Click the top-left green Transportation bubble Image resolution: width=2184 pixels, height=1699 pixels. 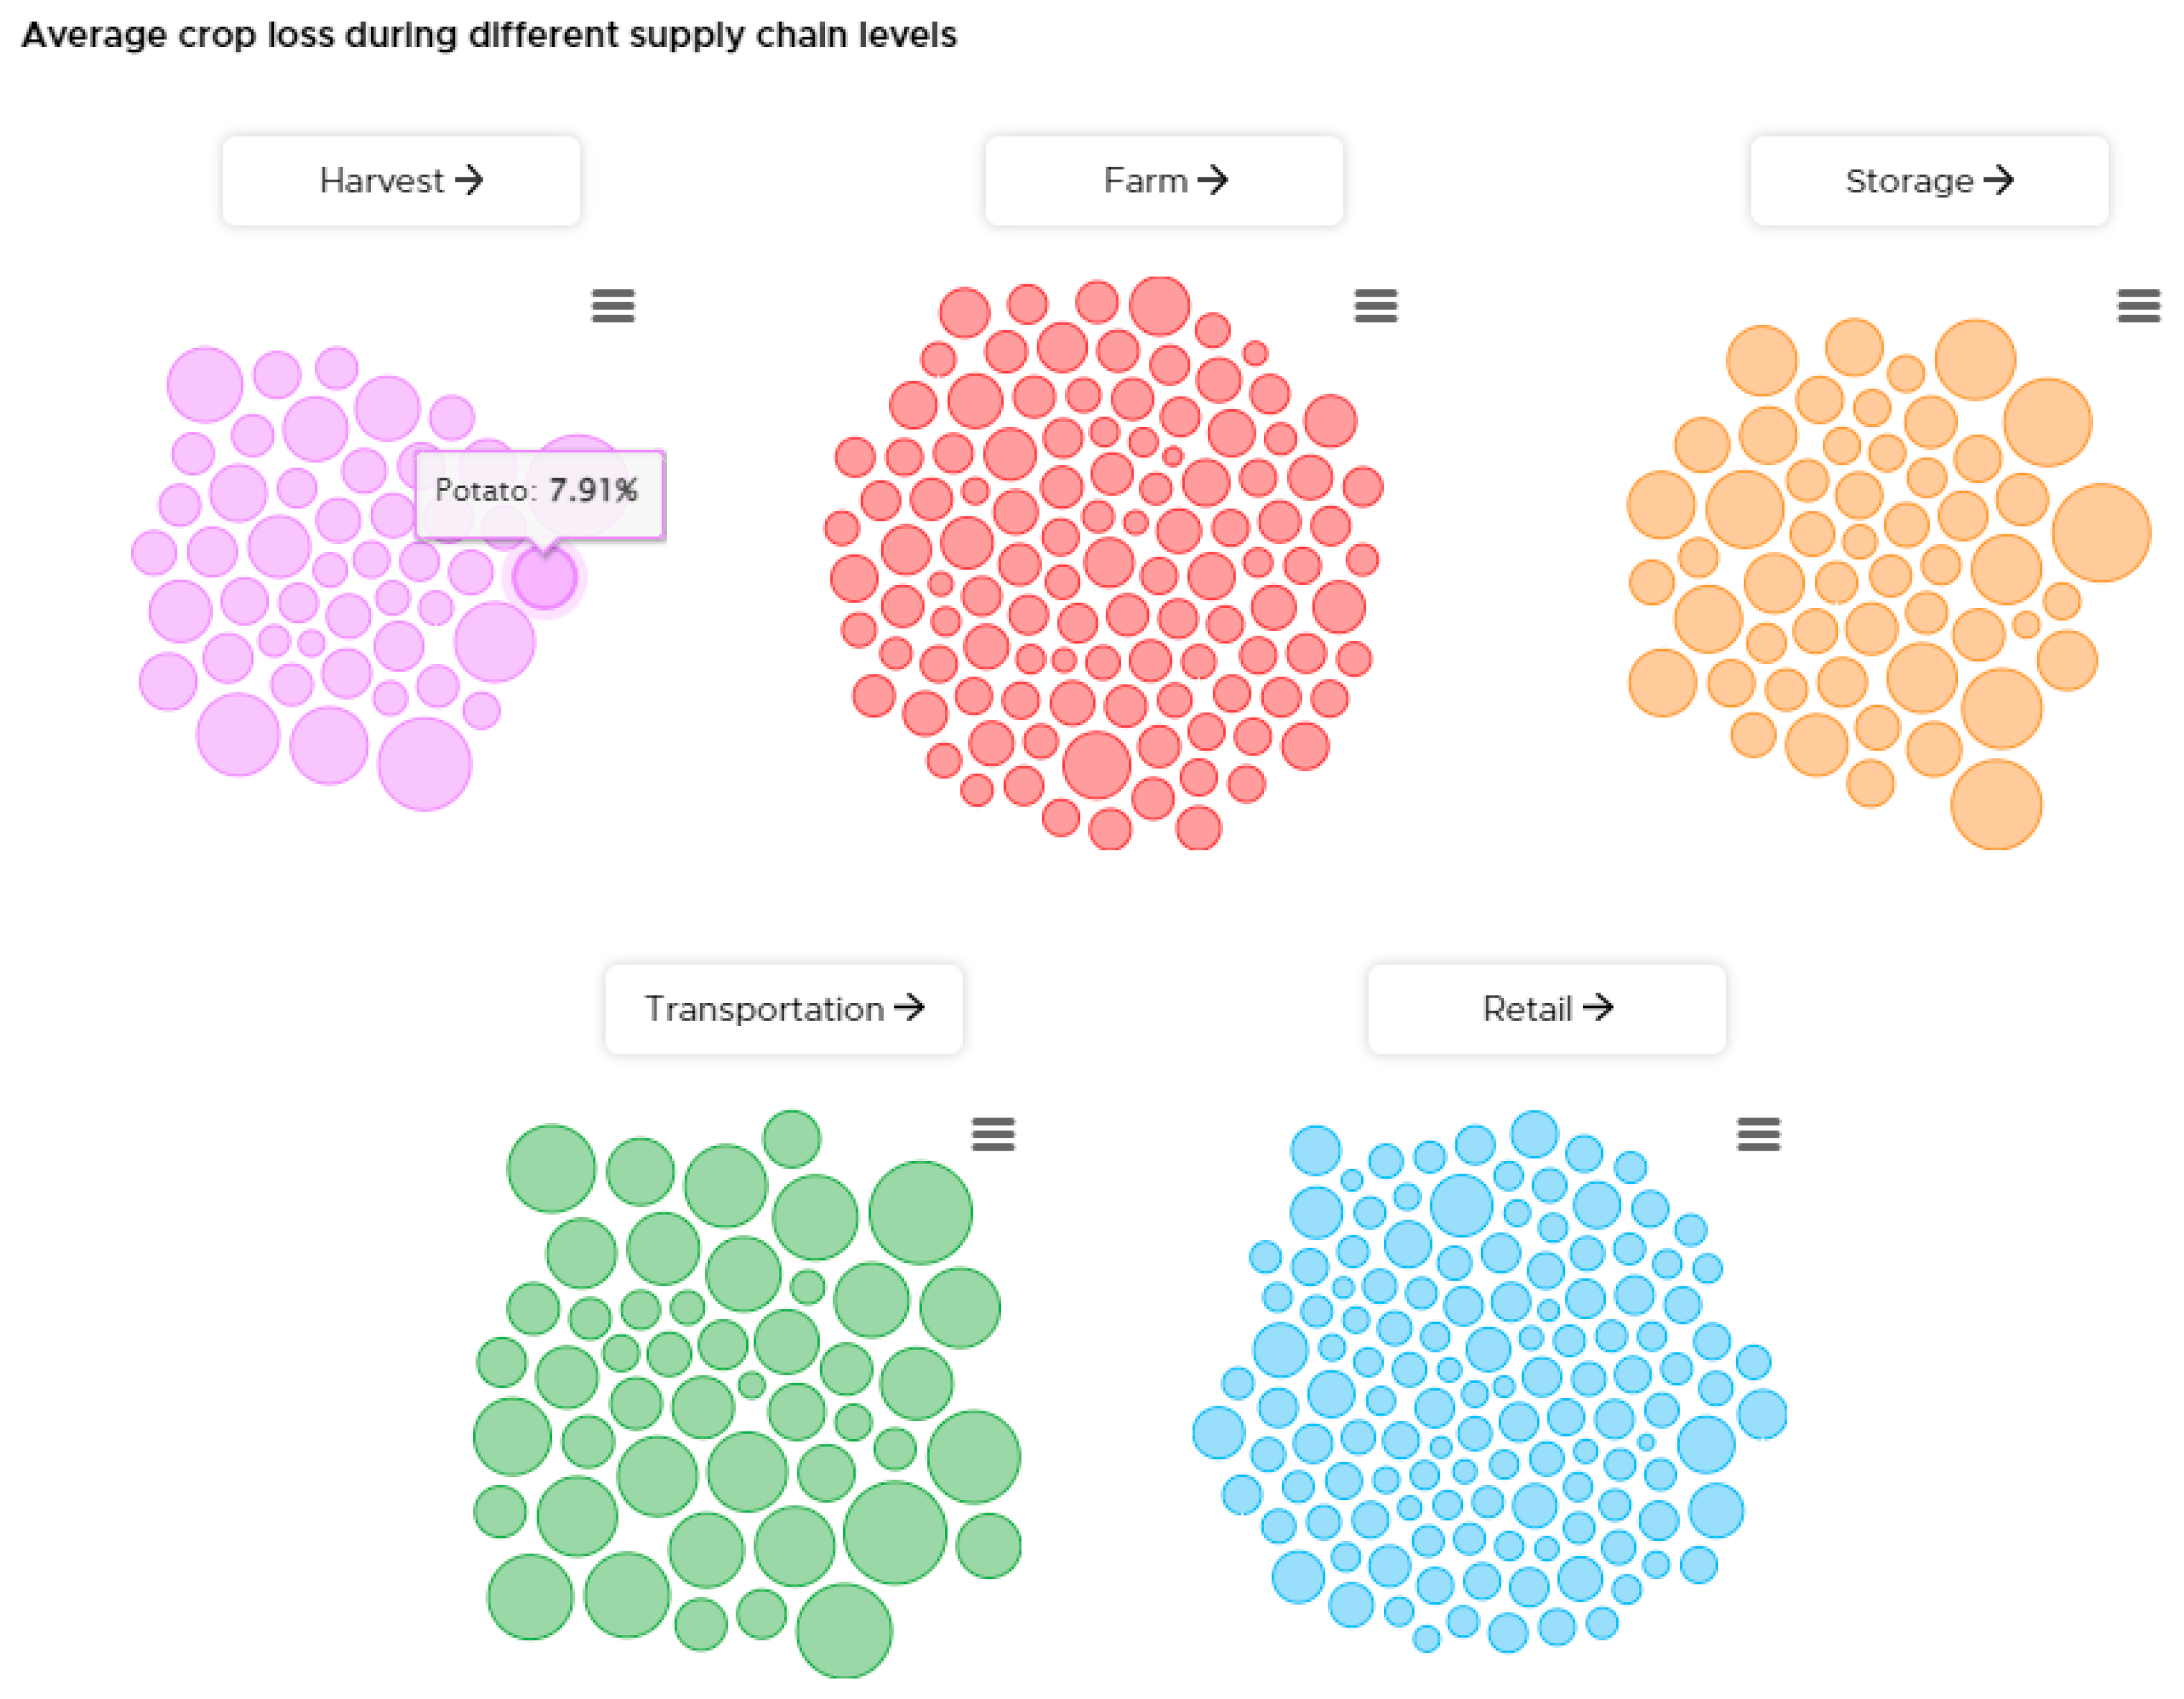pos(551,1168)
